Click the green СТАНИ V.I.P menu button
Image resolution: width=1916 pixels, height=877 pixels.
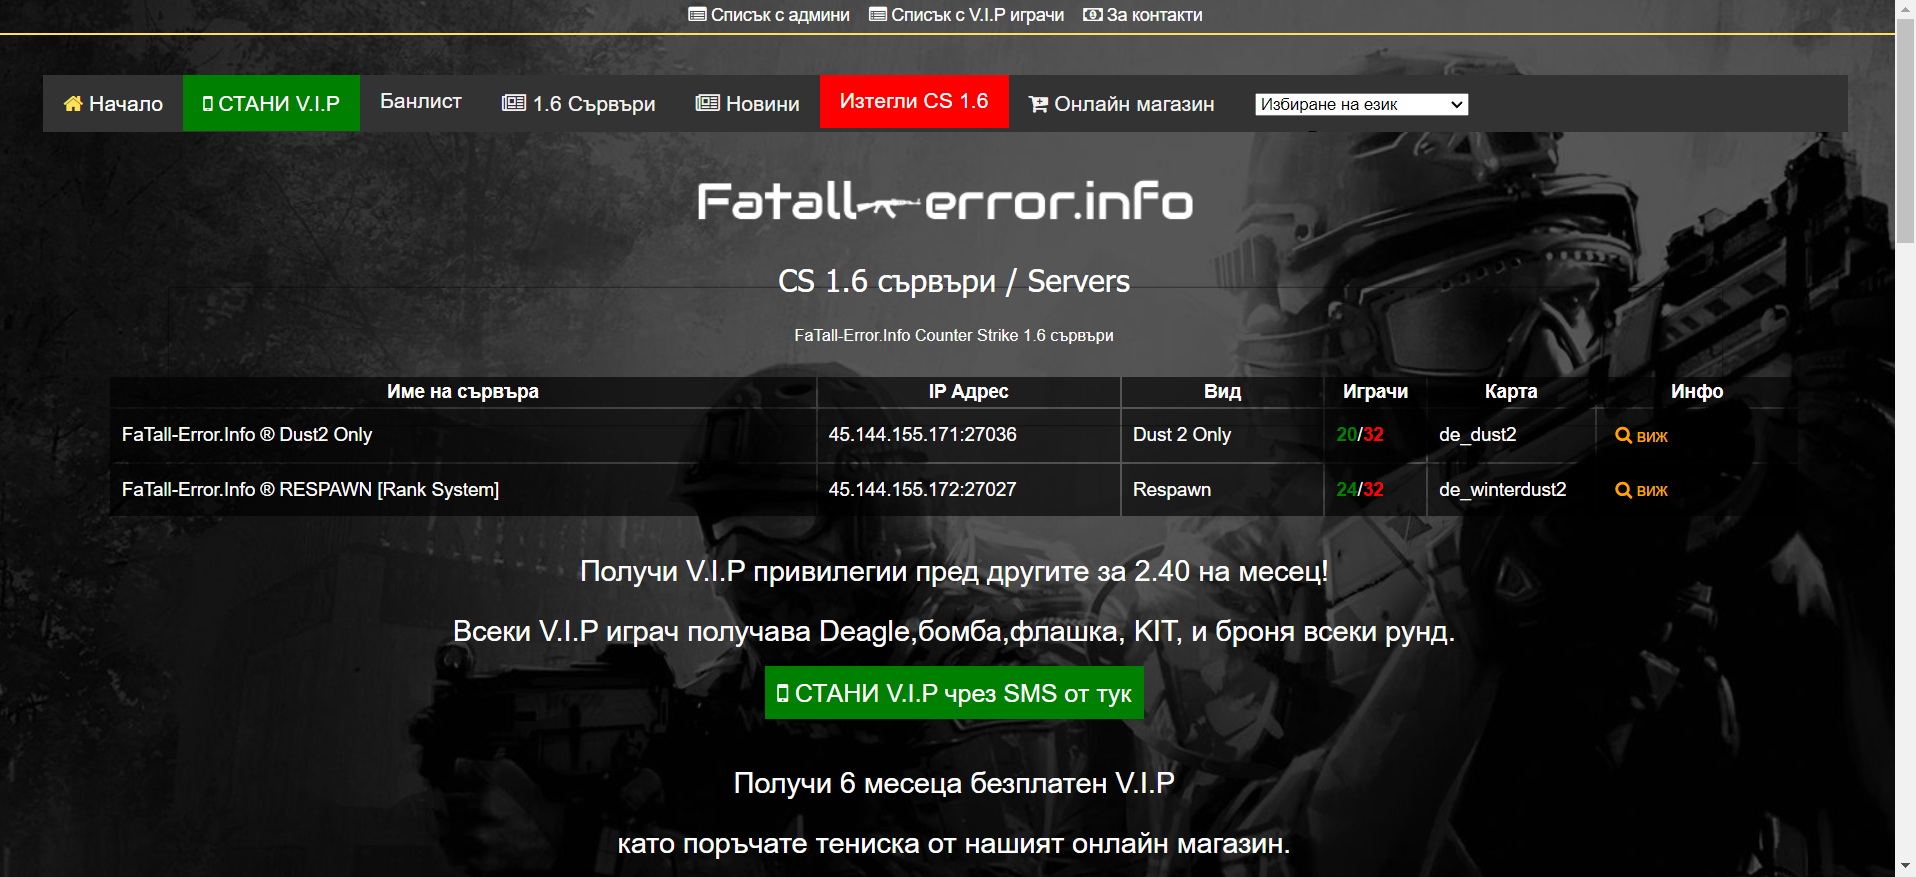coord(271,103)
